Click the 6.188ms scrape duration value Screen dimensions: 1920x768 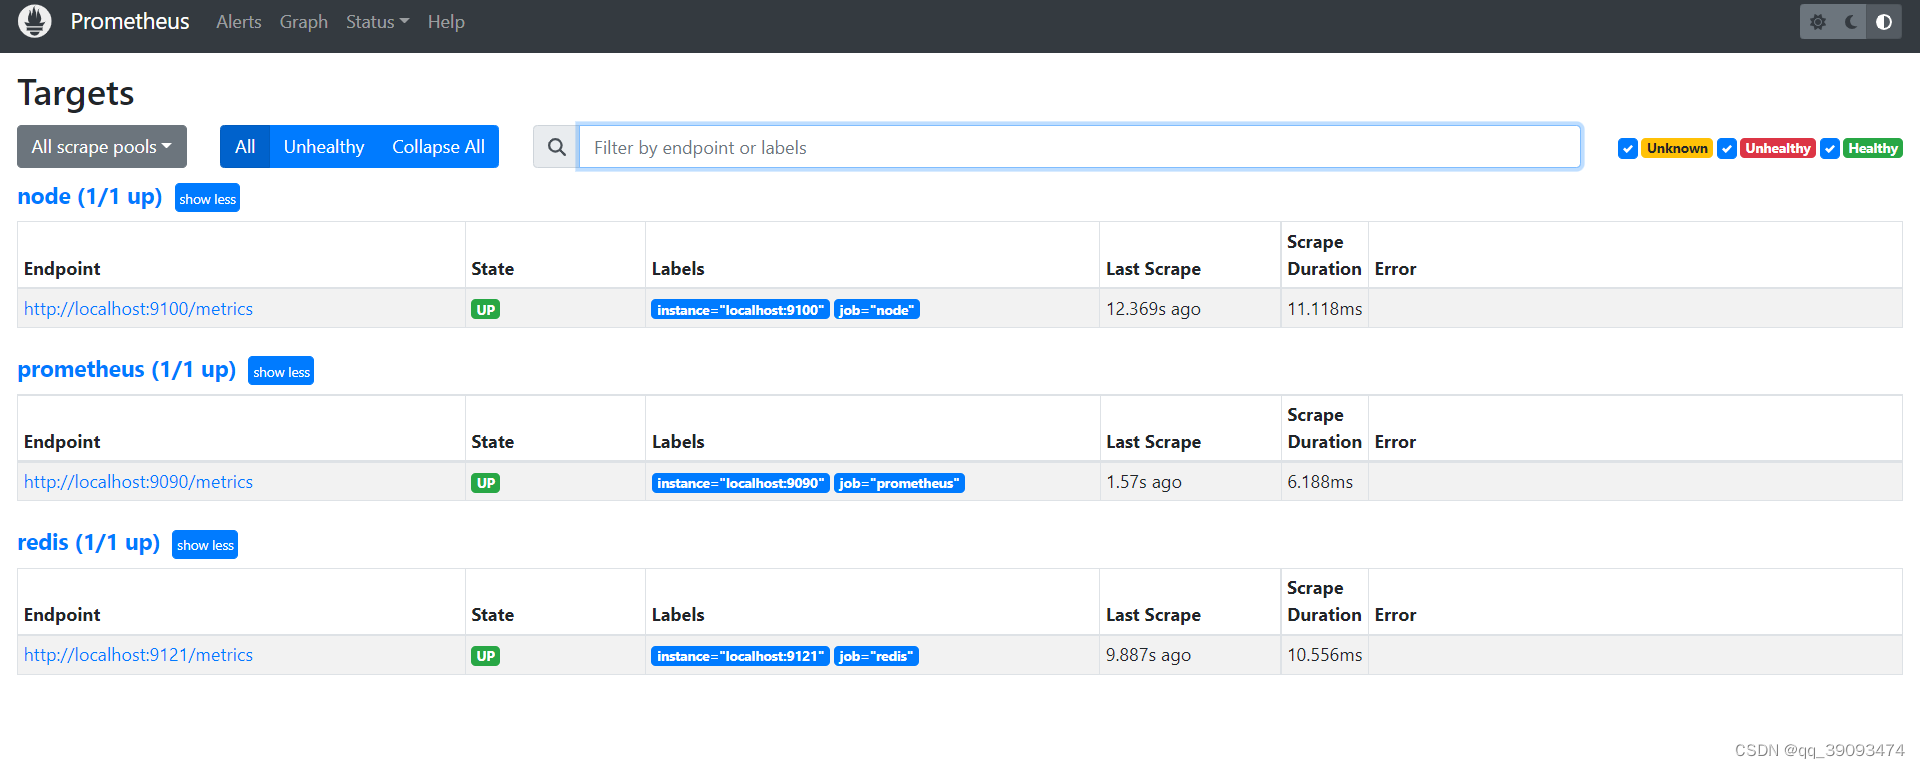[1320, 482]
